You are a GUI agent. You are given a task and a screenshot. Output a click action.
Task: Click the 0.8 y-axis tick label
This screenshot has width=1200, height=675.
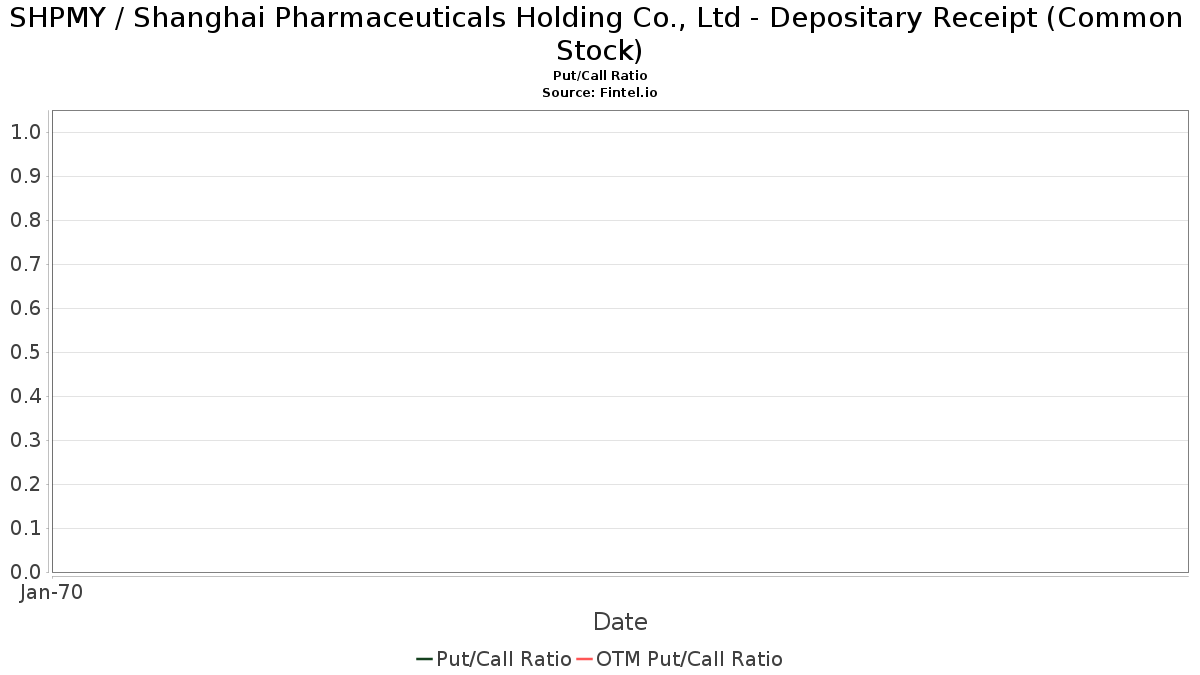click(25, 220)
